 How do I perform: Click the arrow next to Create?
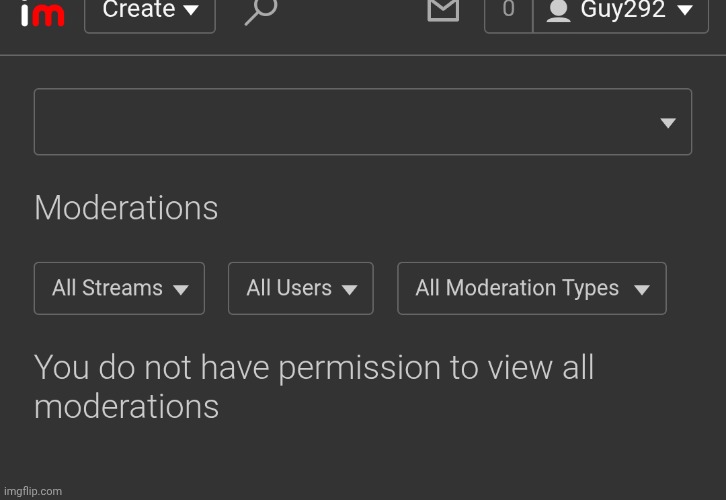pos(191,11)
